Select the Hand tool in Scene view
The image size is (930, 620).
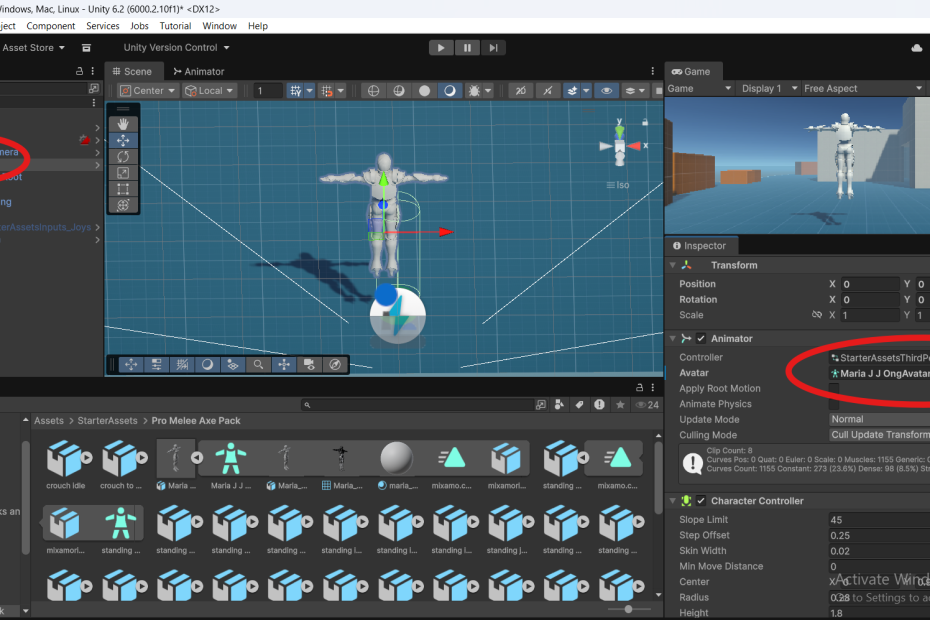[x=123, y=123]
